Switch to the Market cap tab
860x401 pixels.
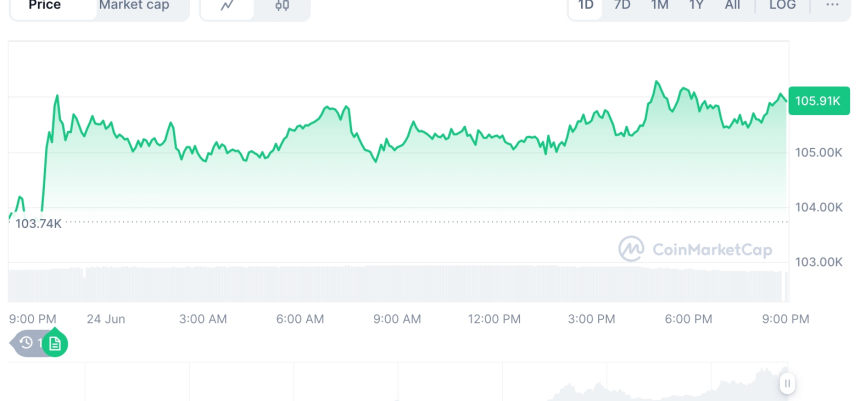click(134, 6)
